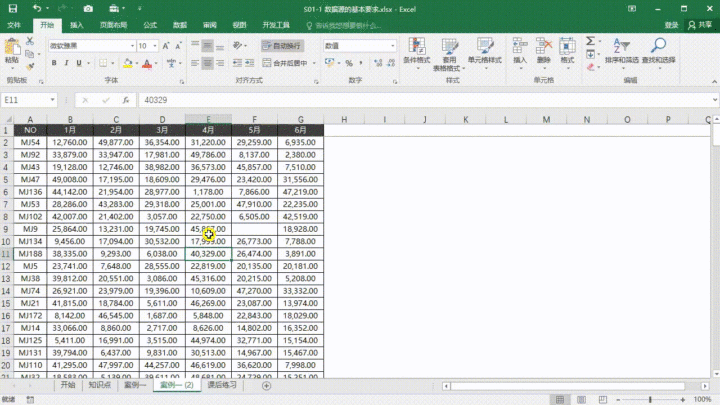720x405 pixels.
Task: Click the Copy icon in clipboard group
Action: pos(30,54)
